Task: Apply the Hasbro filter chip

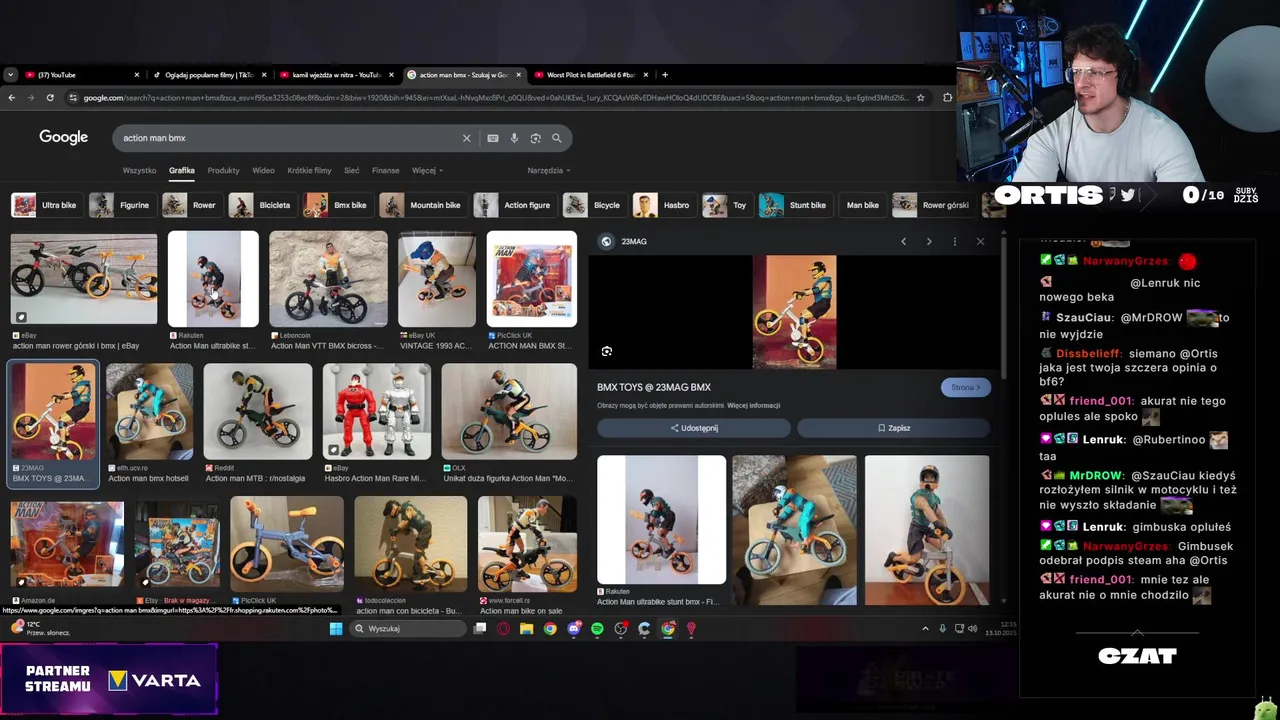Action: [x=663, y=205]
